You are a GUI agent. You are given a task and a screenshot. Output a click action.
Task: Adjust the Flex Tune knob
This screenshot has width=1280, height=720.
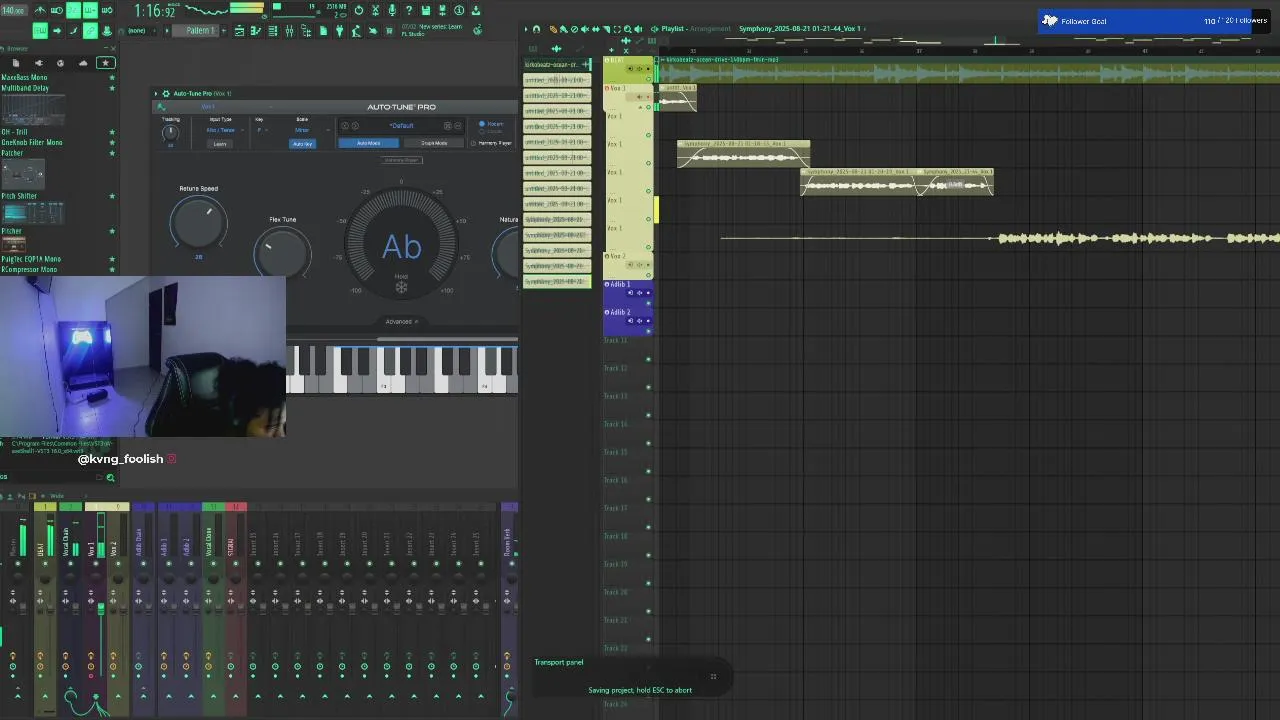(282, 252)
